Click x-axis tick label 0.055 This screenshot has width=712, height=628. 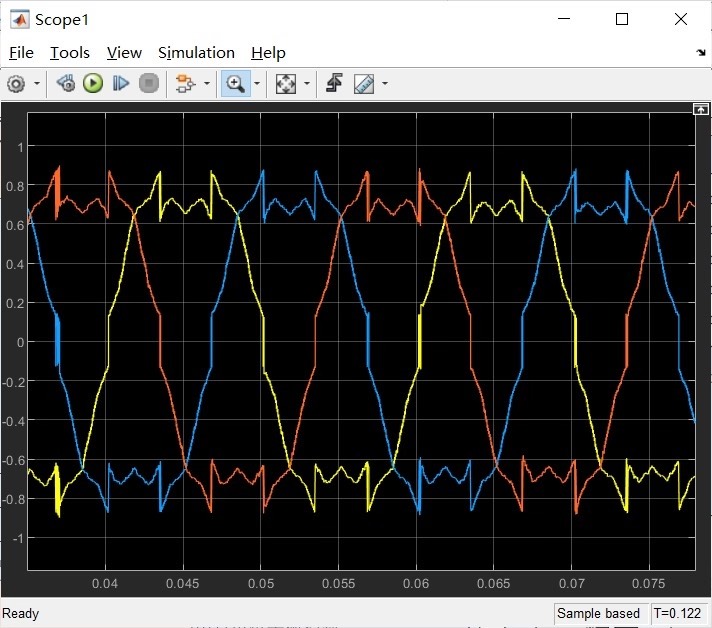point(338,583)
